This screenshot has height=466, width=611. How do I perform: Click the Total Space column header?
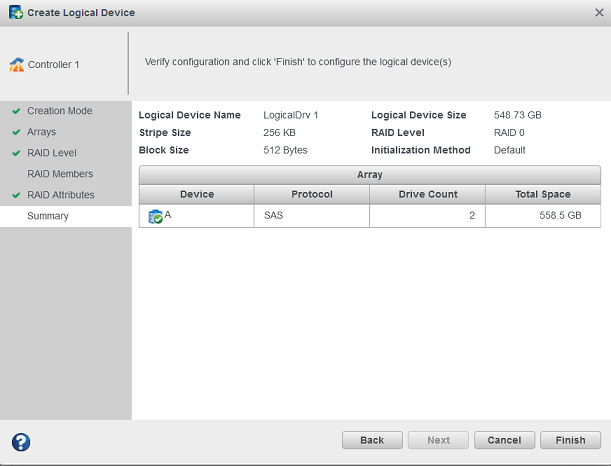tap(542, 194)
